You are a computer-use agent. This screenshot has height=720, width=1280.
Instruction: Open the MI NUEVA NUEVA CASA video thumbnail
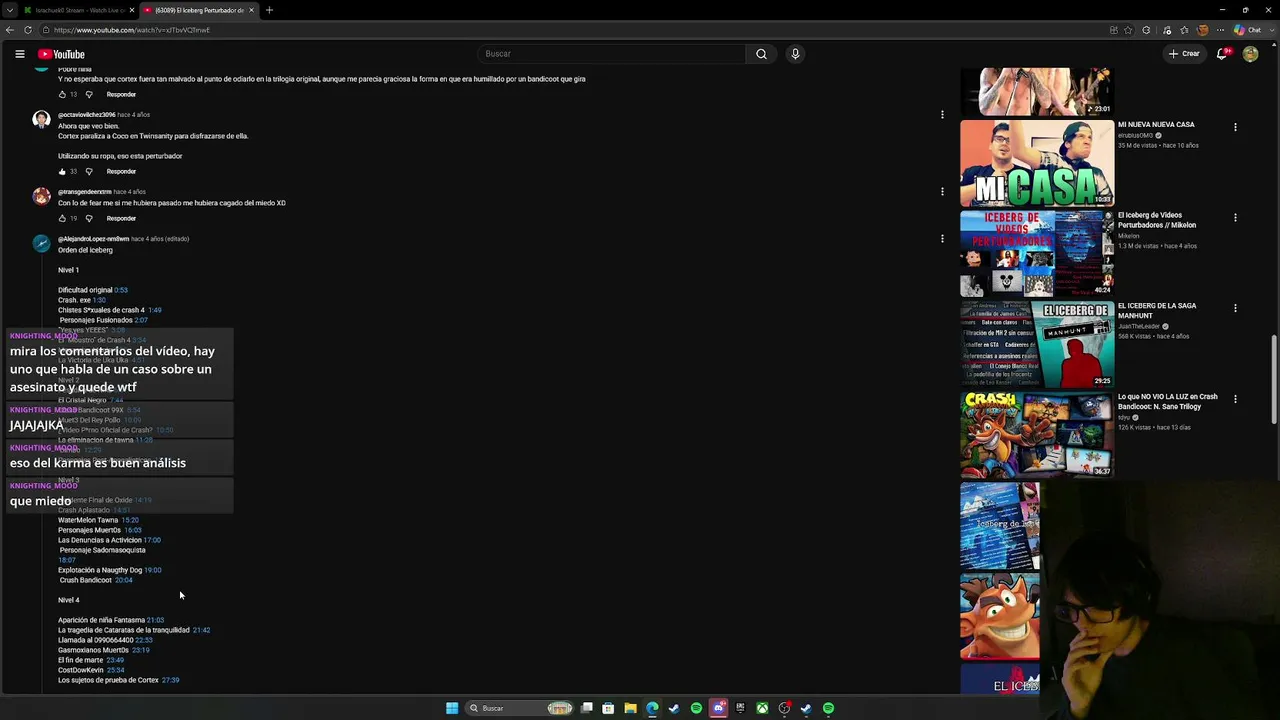[x=1037, y=163]
